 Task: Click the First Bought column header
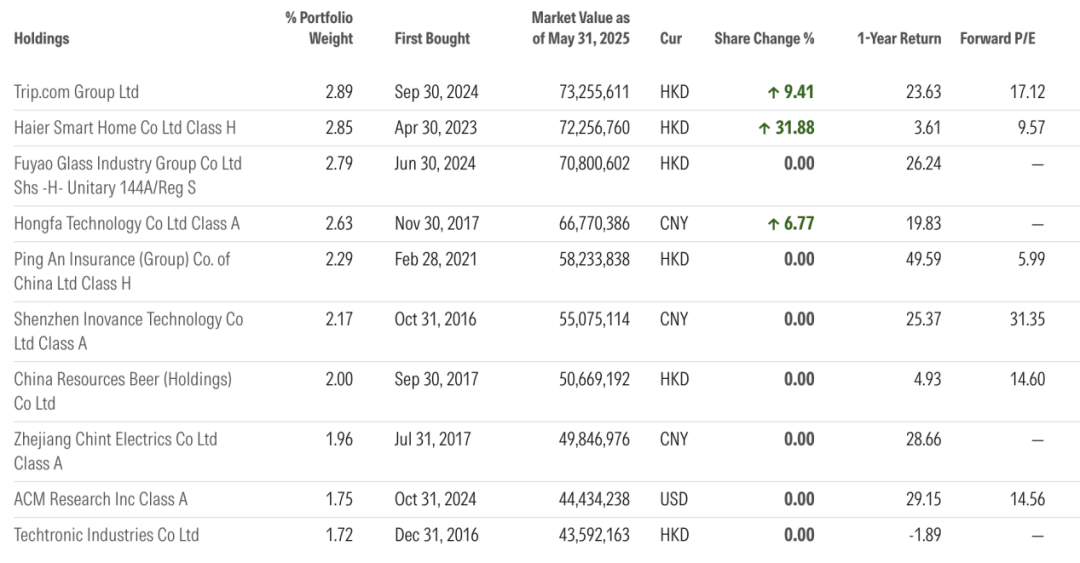[432, 39]
